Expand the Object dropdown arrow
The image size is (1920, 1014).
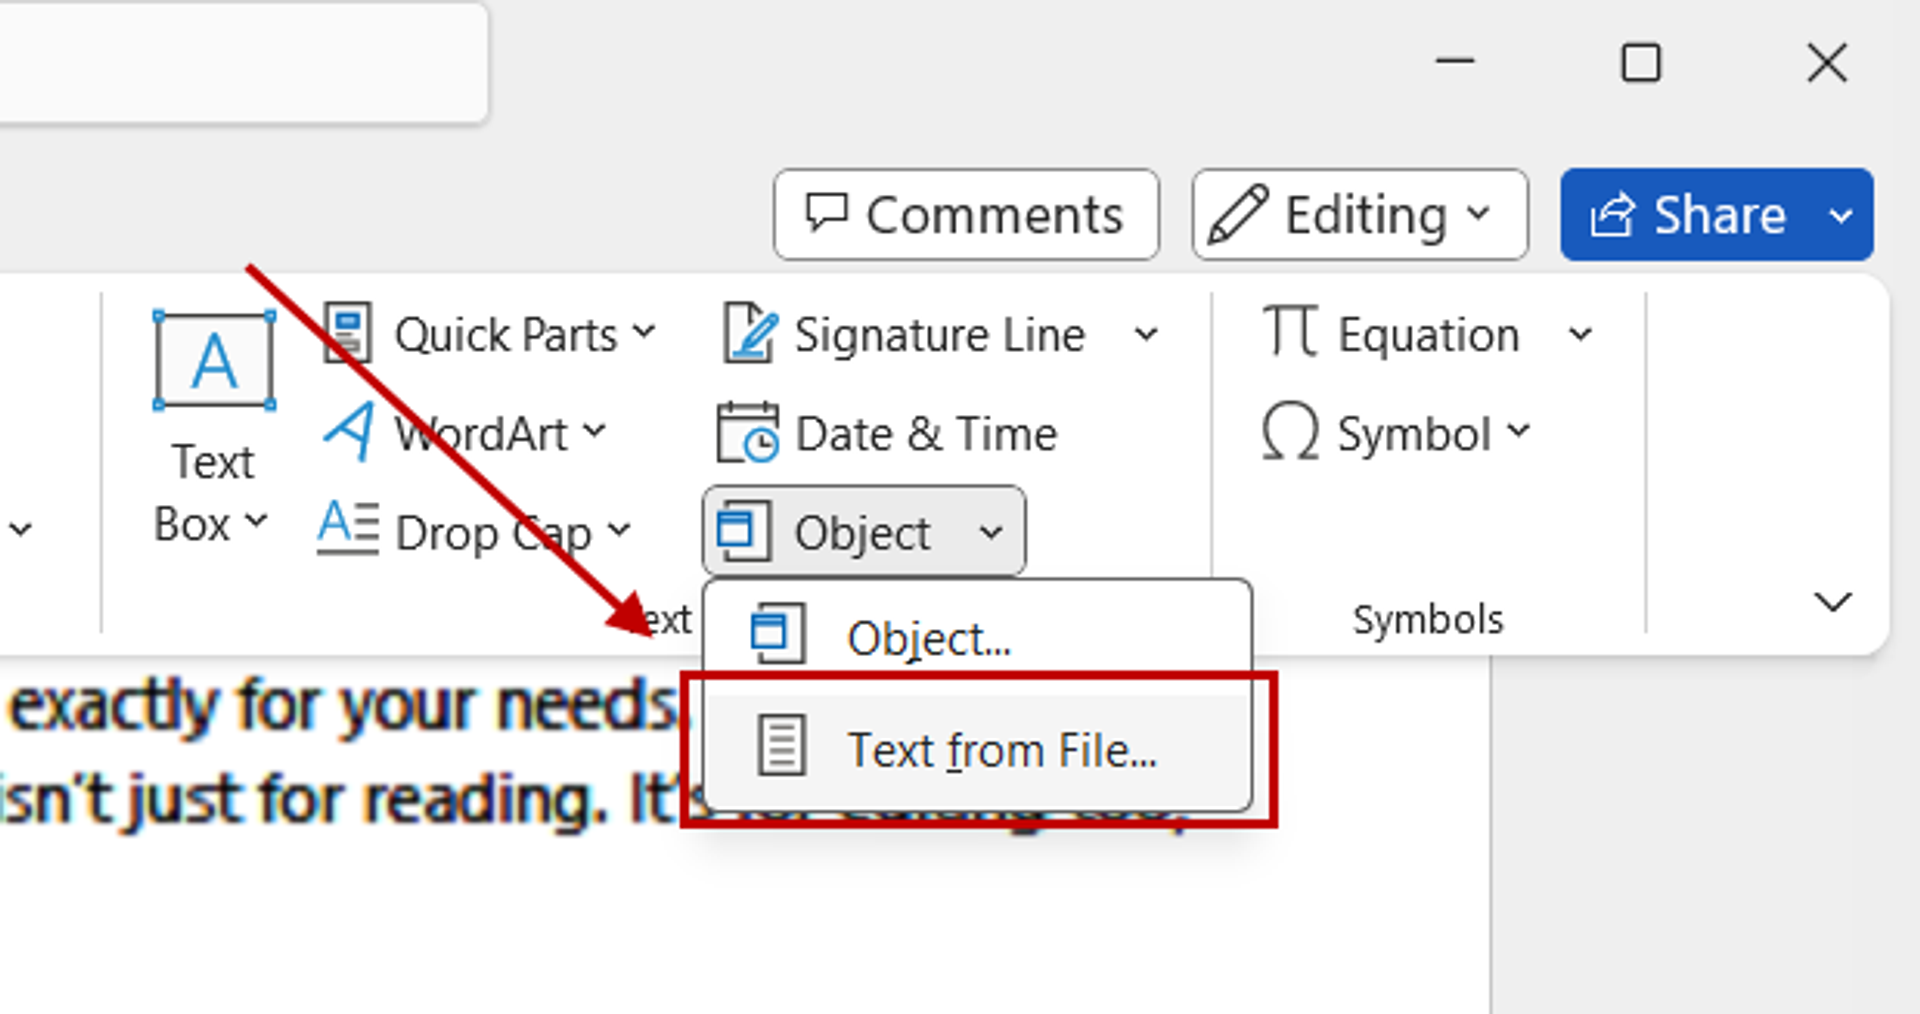coord(992,532)
